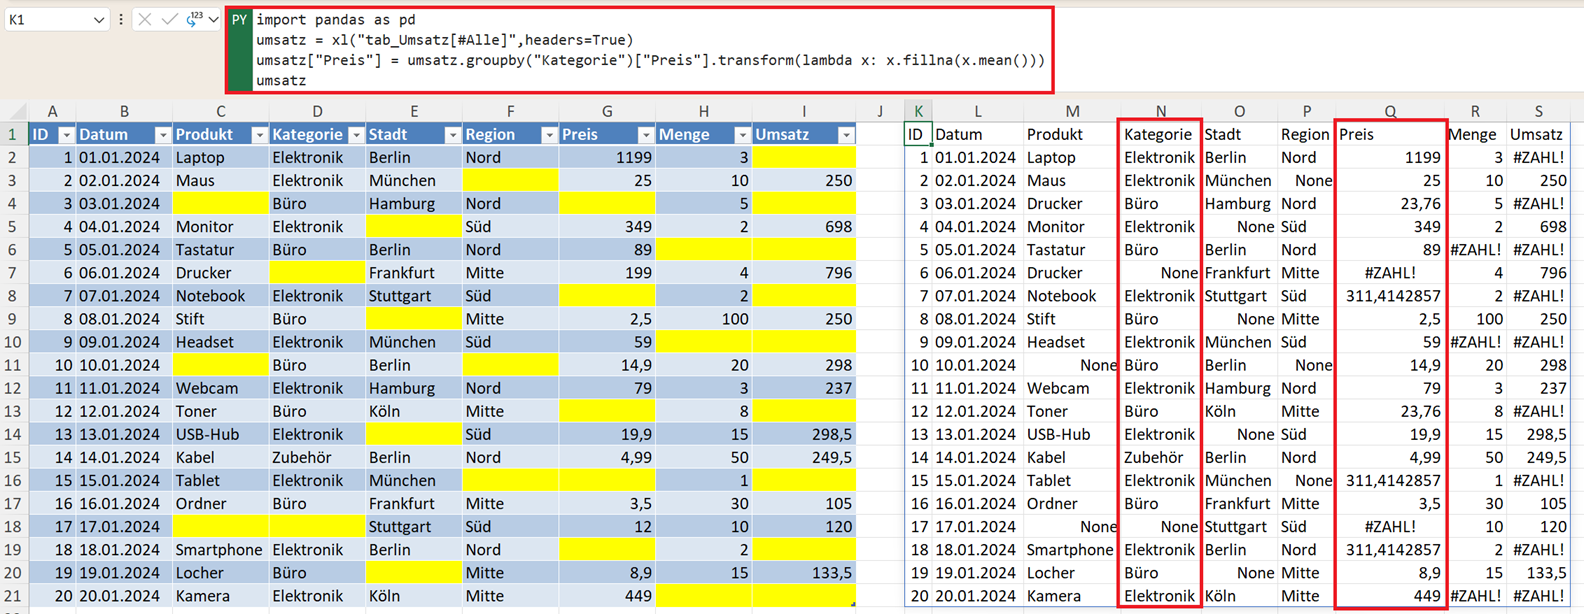Select the first #ZAHL! cell in Preis output

(1390, 273)
